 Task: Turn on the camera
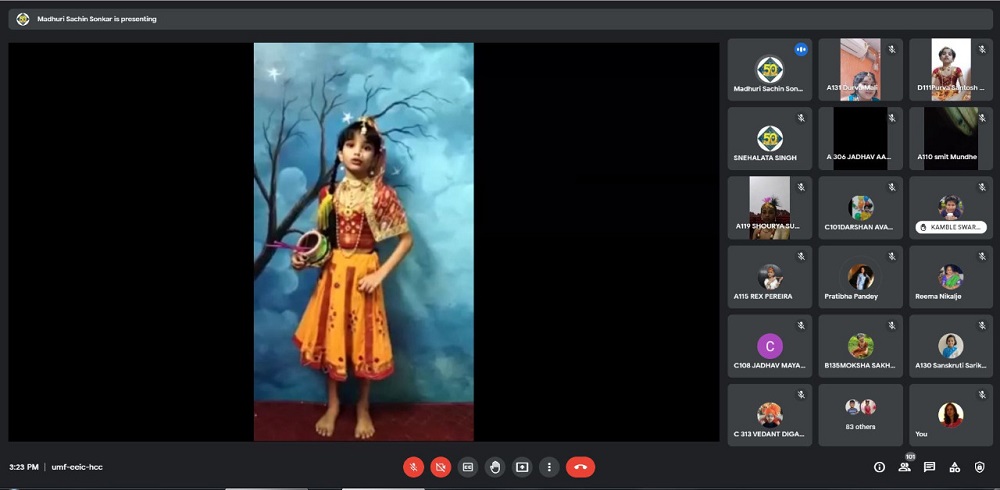coord(440,467)
